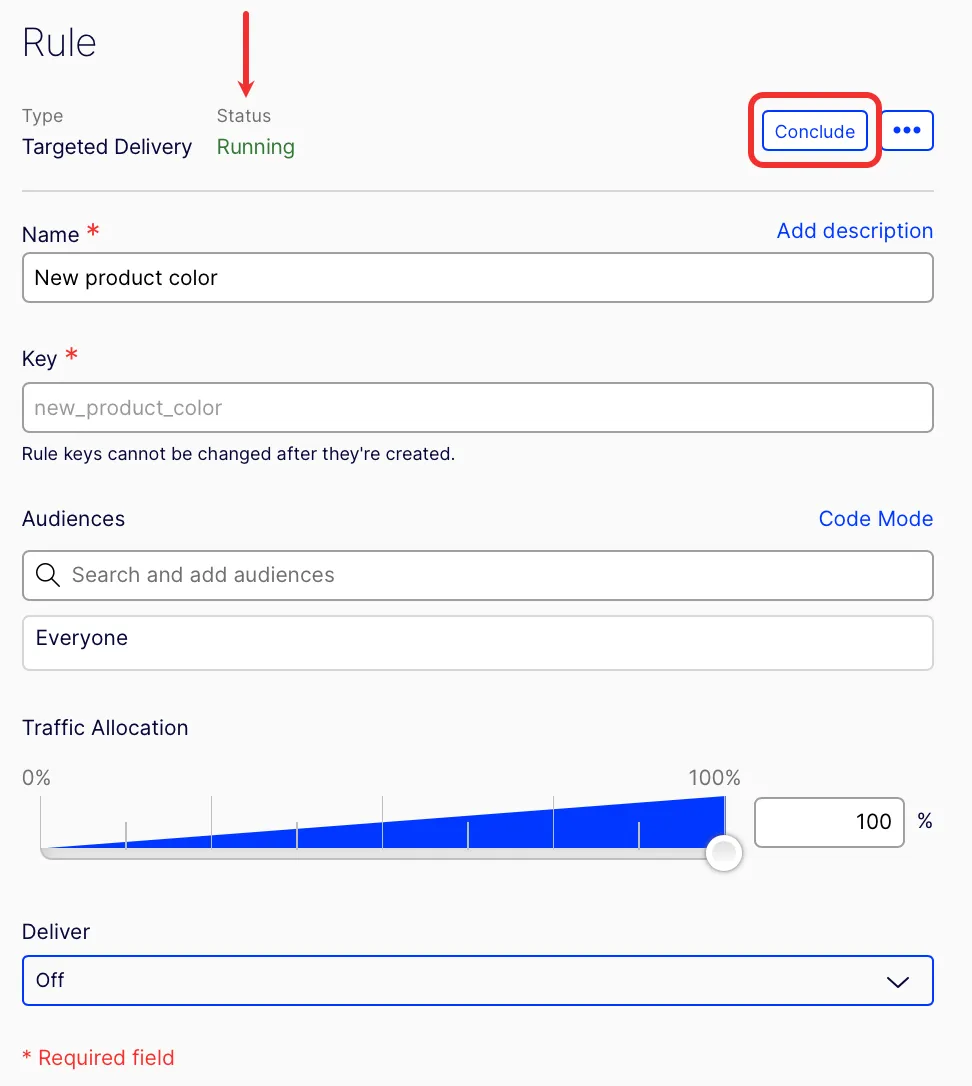
Task: Click the 0% label on the traffic slider
Action: coord(36,778)
